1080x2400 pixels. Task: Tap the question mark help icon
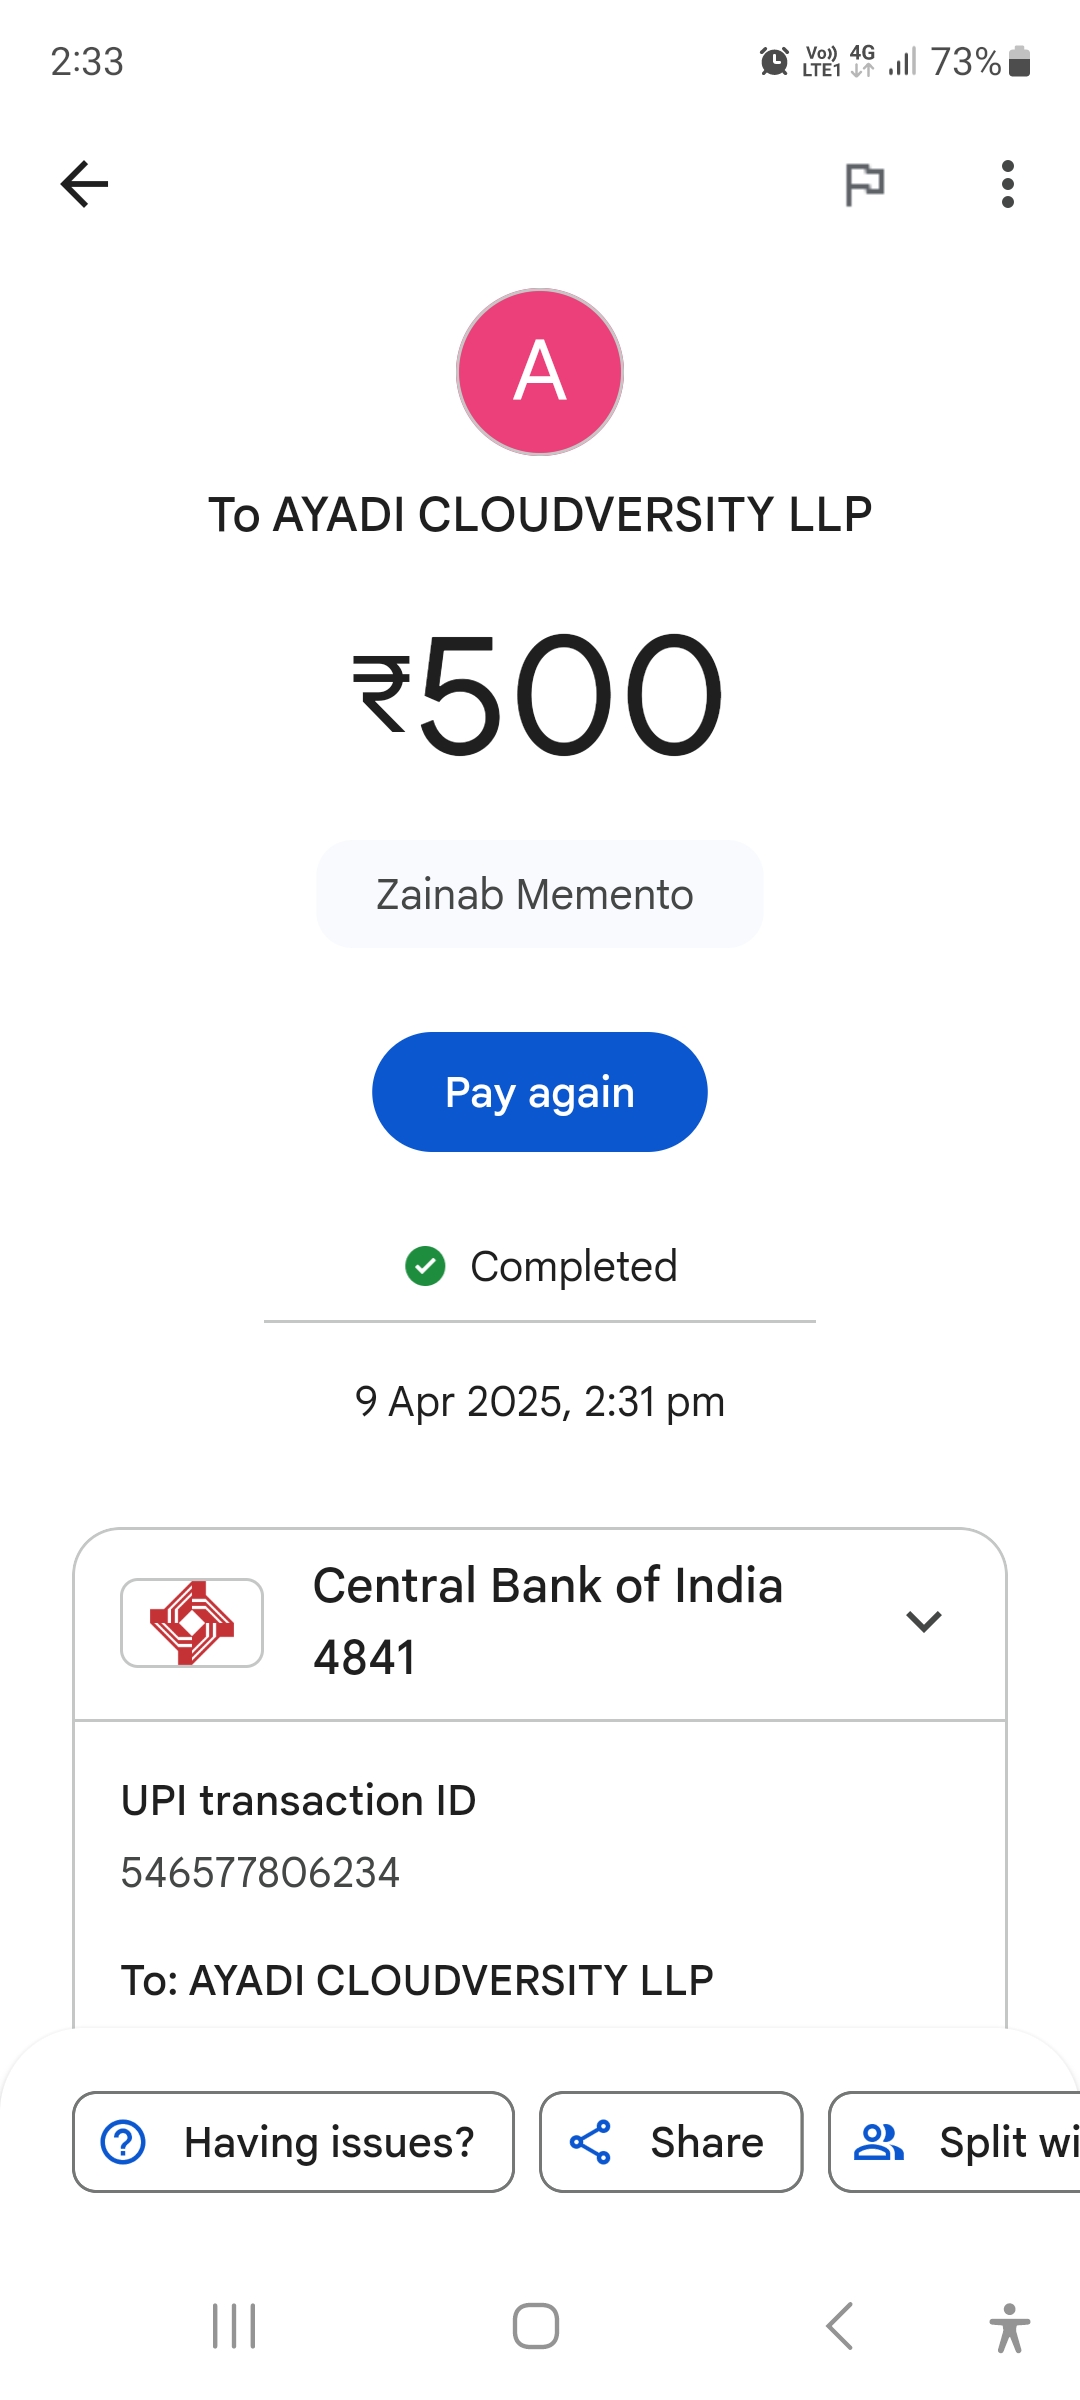pyautogui.click(x=124, y=2142)
